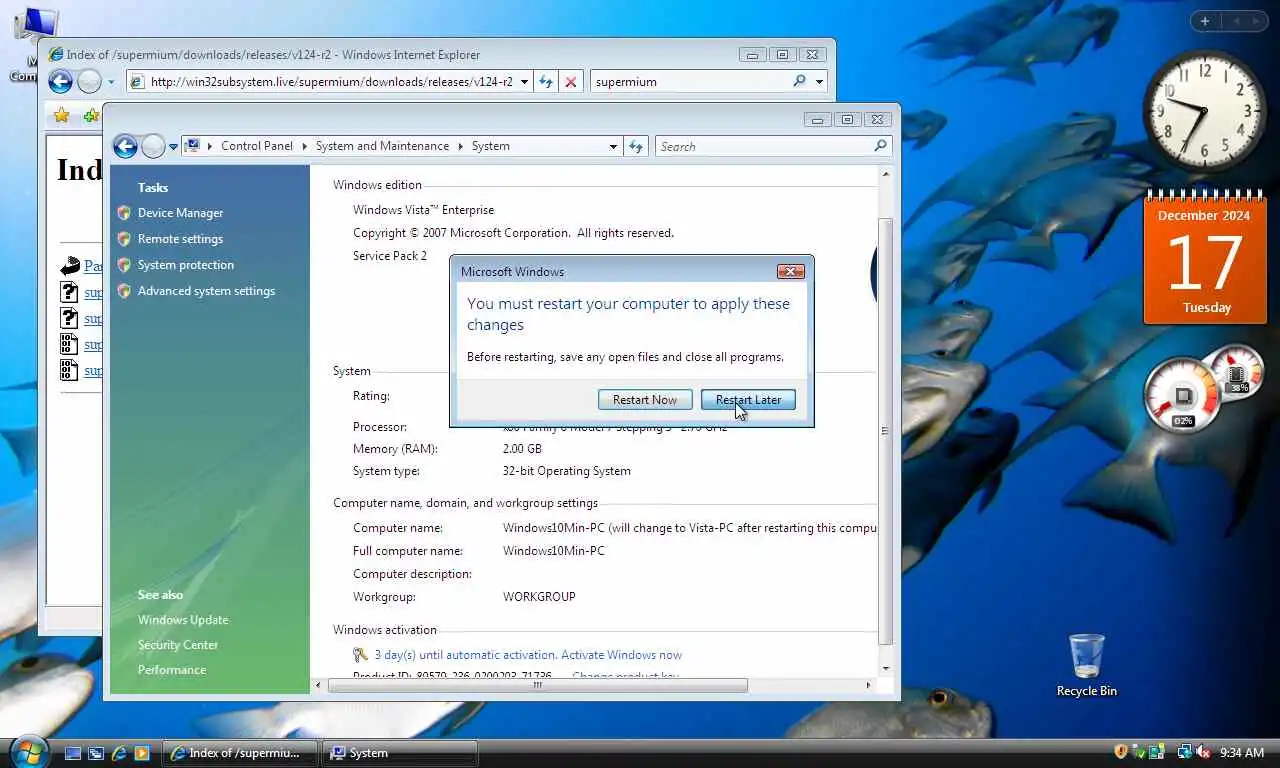1280x768 pixels.
Task: Open Windows Update under See also
Action: (x=183, y=620)
